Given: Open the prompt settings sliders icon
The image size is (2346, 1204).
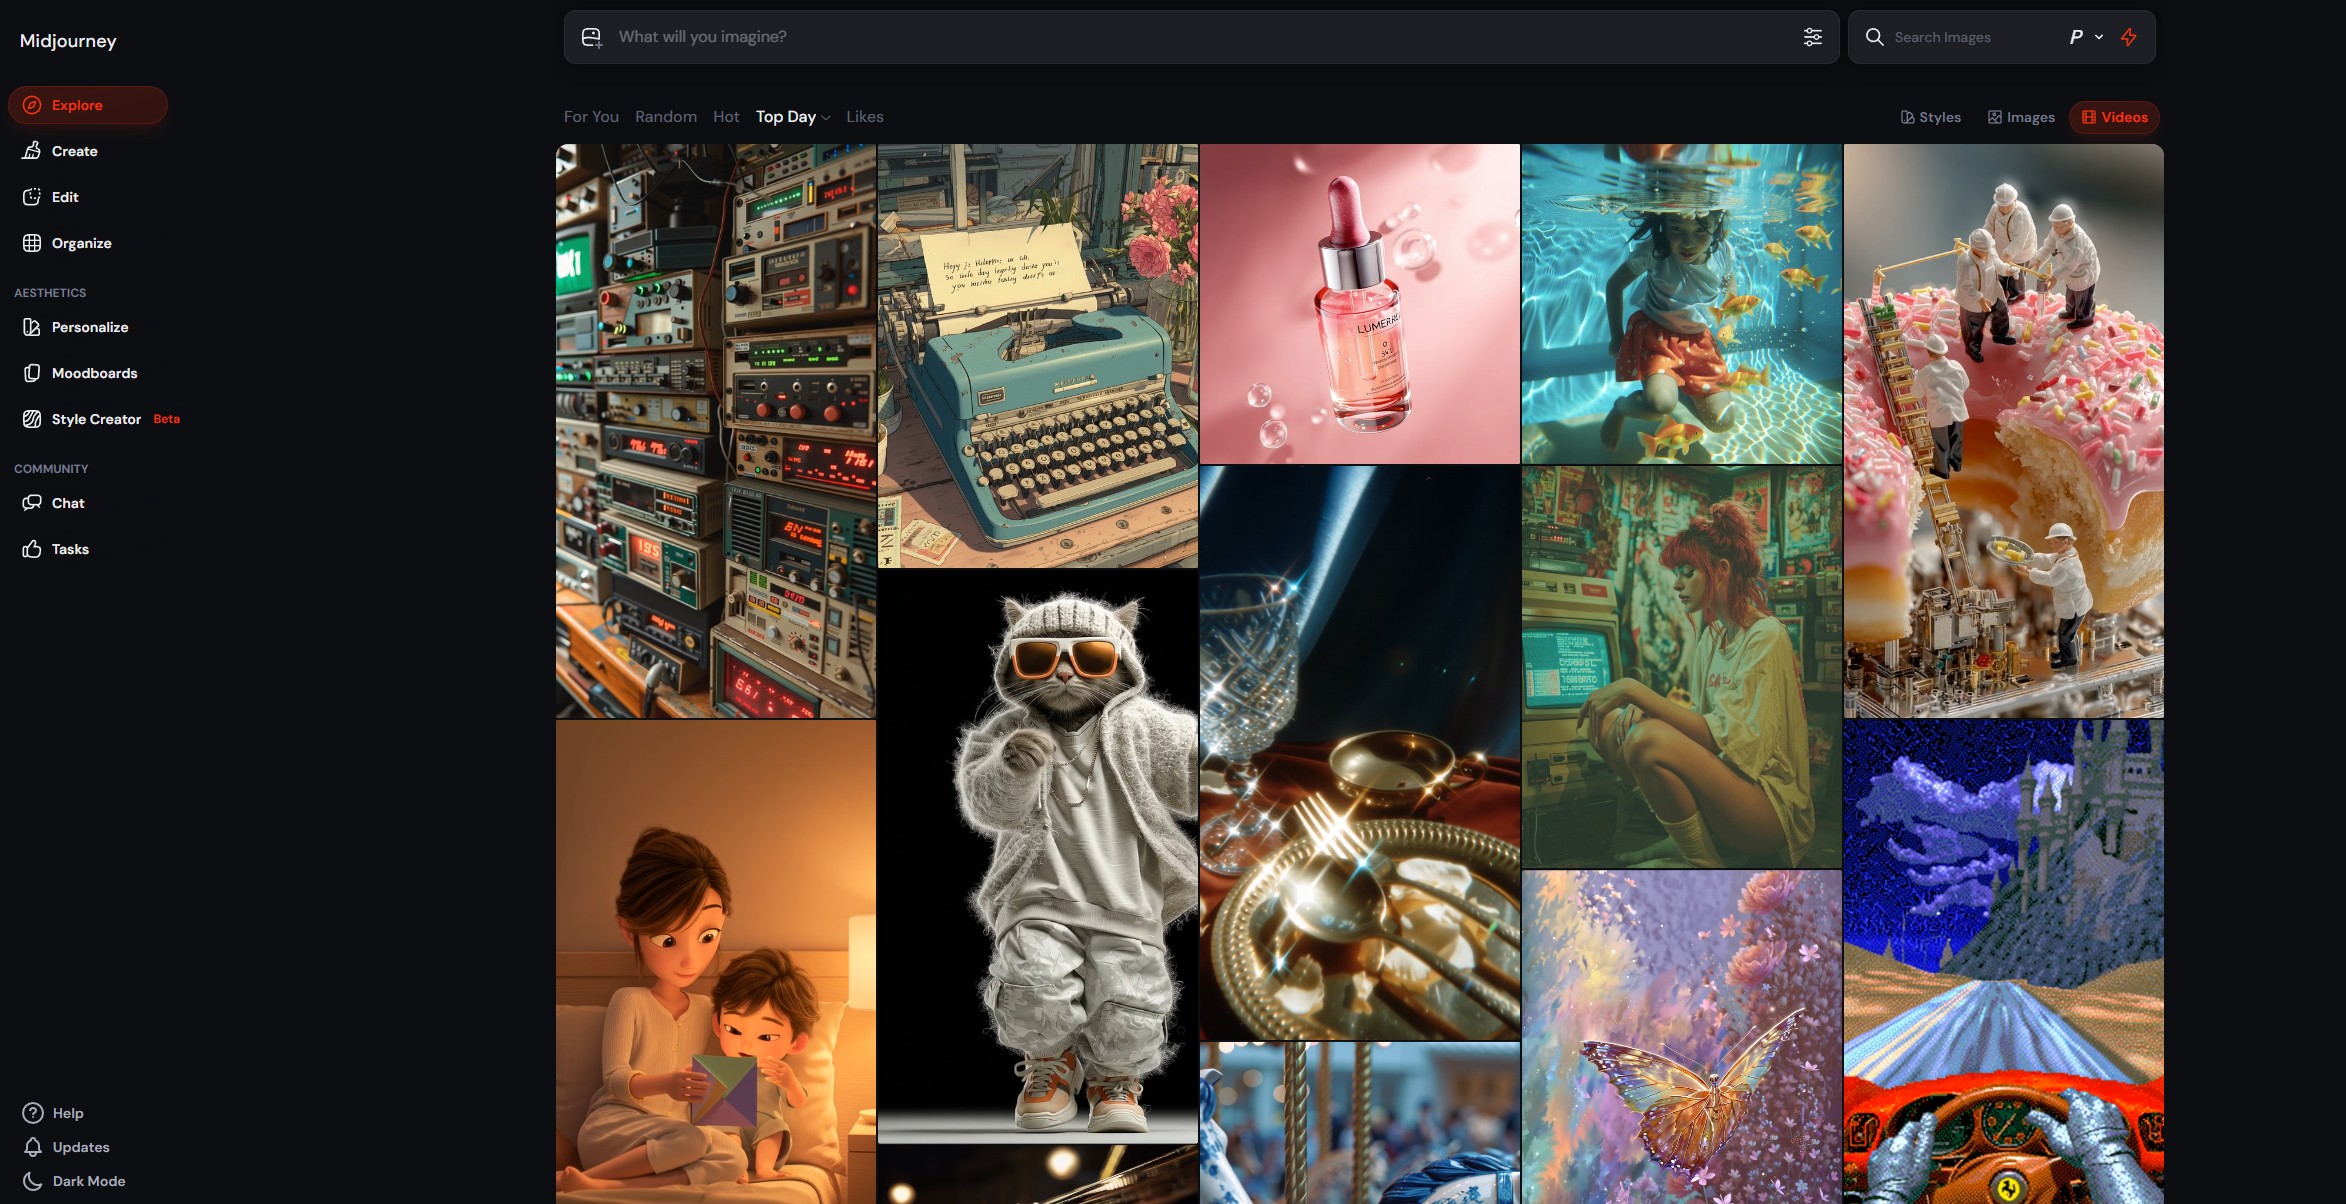Looking at the screenshot, I should pos(1812,37).
